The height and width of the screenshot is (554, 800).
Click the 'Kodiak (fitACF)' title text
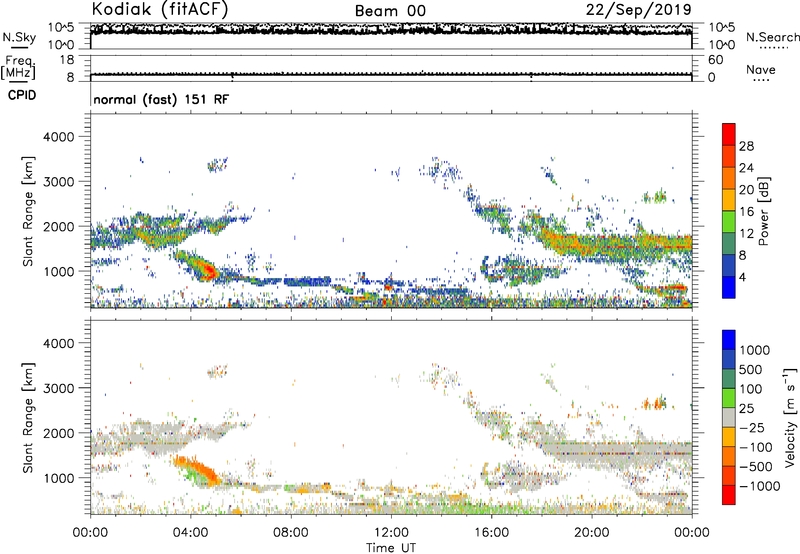(x=160, y=9)
